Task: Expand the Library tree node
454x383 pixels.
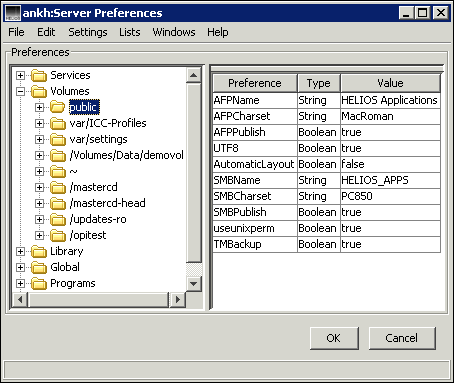Action: (20, 251)
